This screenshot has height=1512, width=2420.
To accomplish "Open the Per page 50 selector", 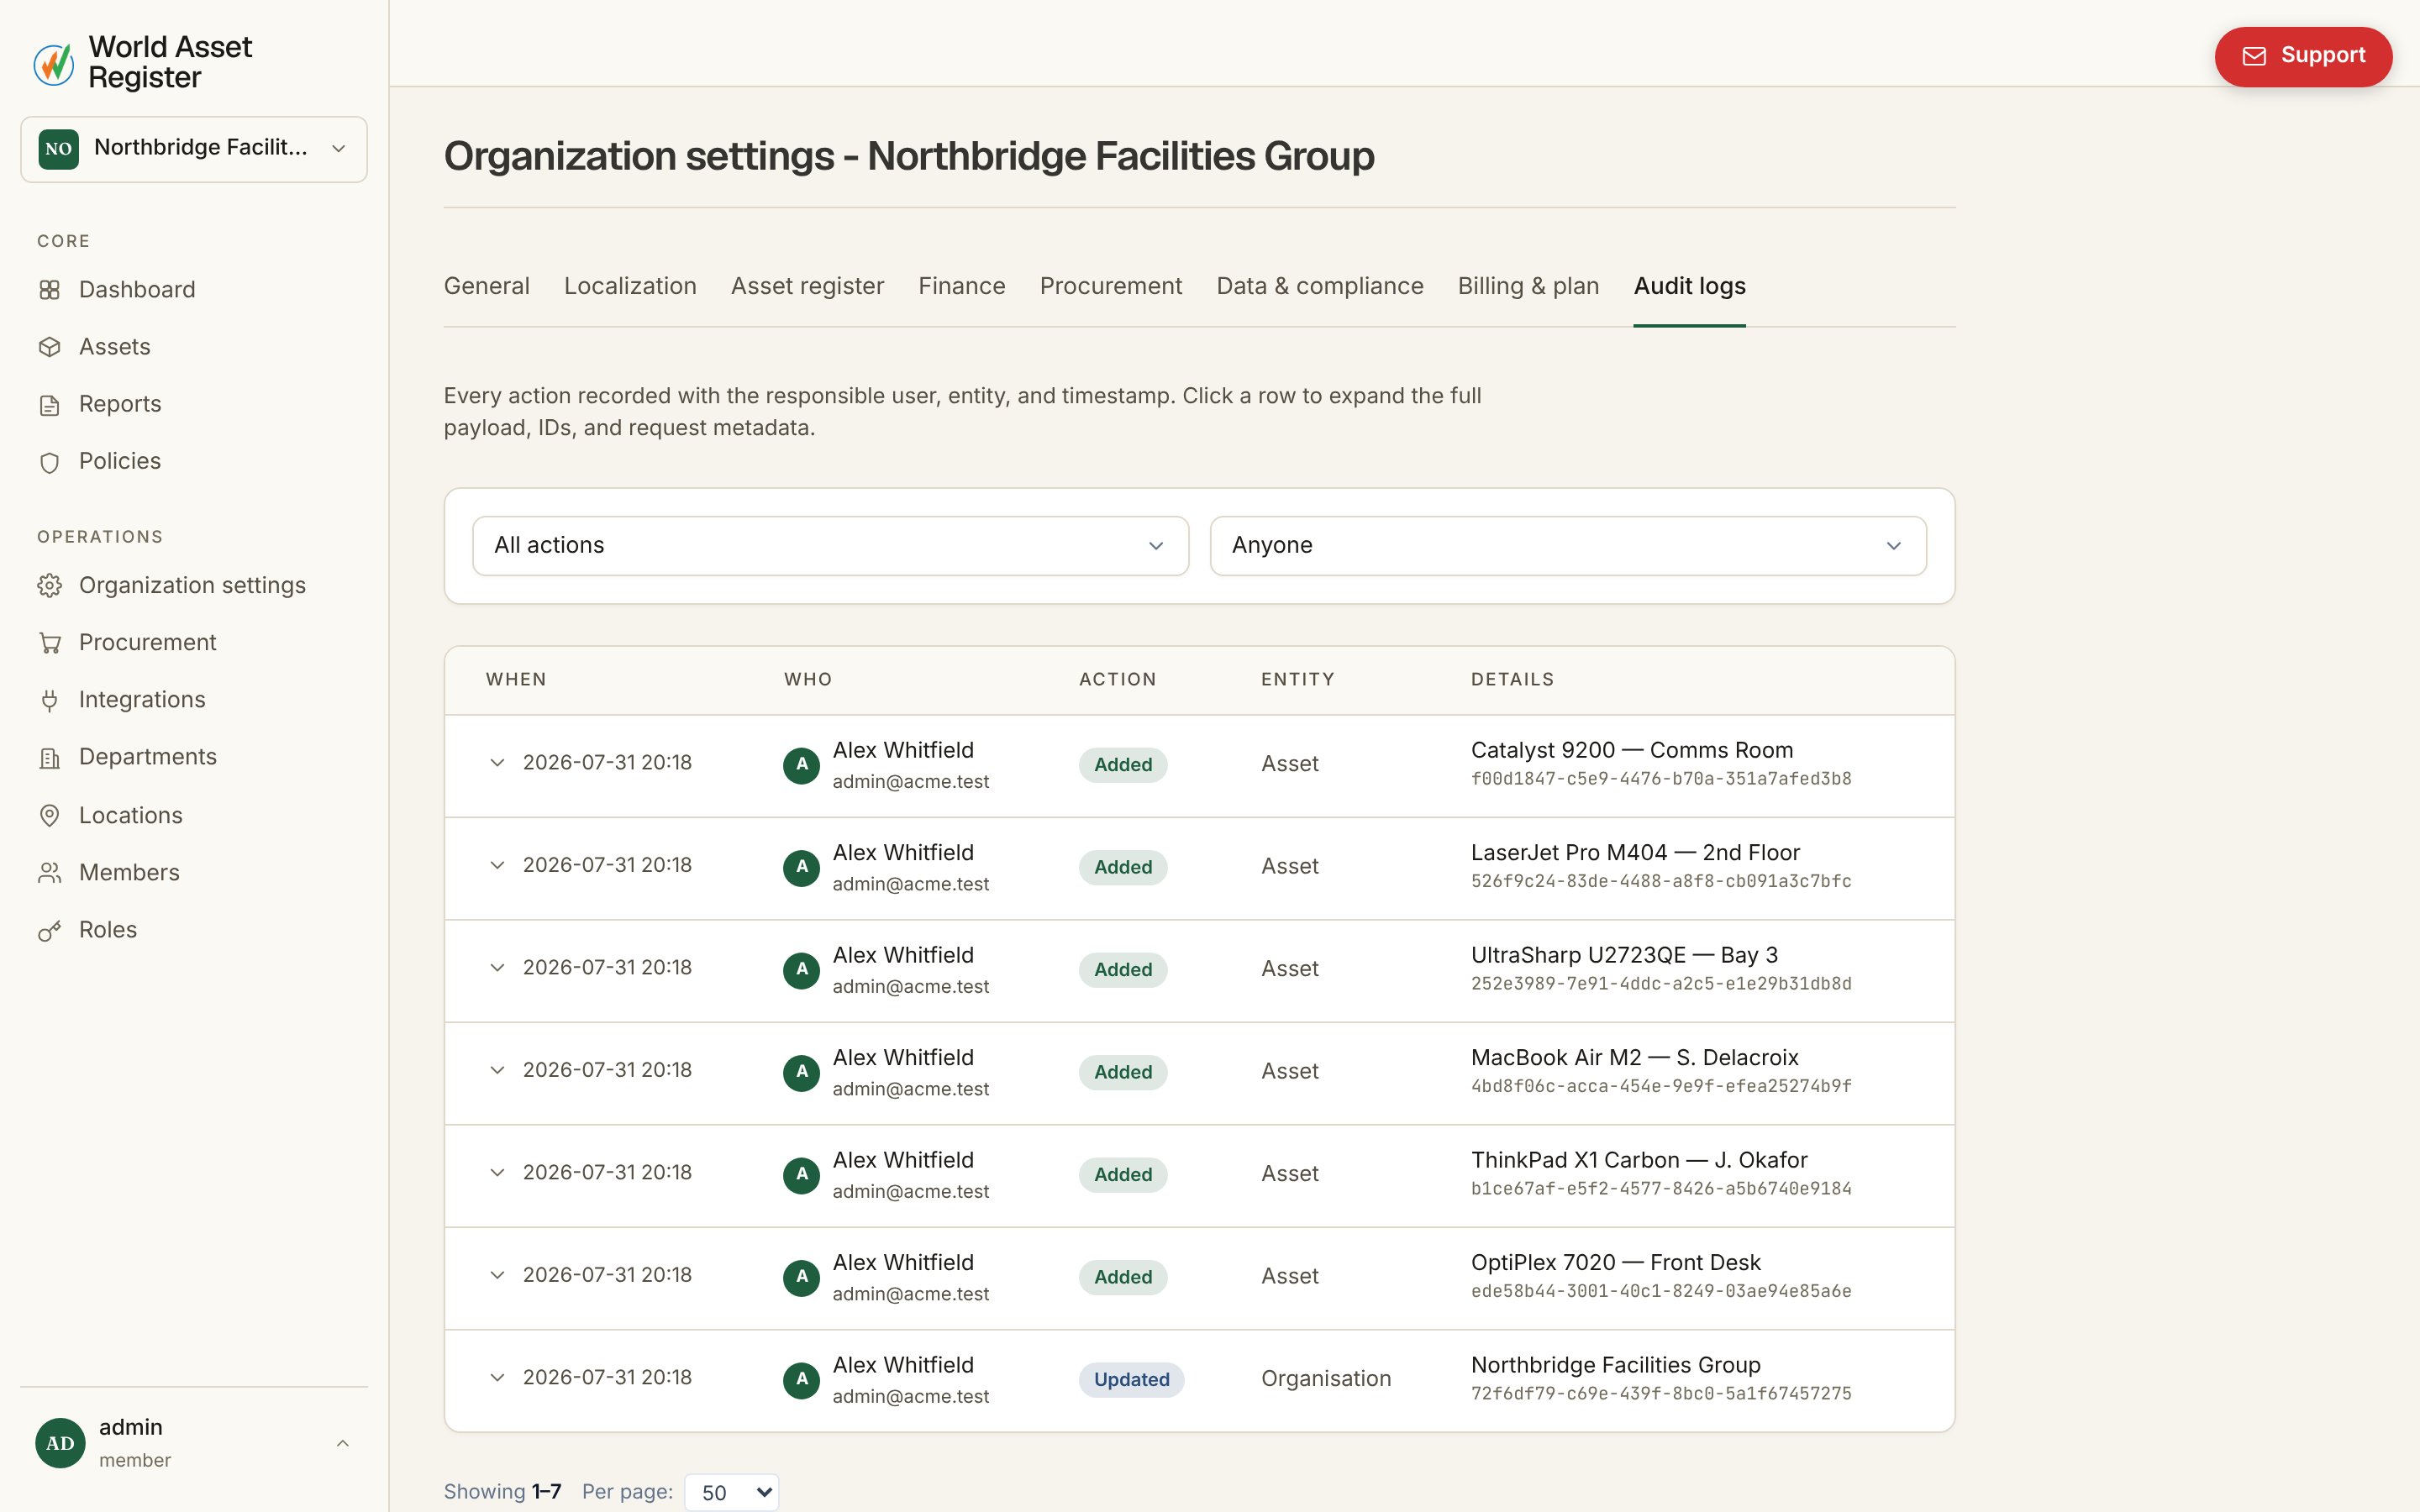I will tap(732, 1492).
